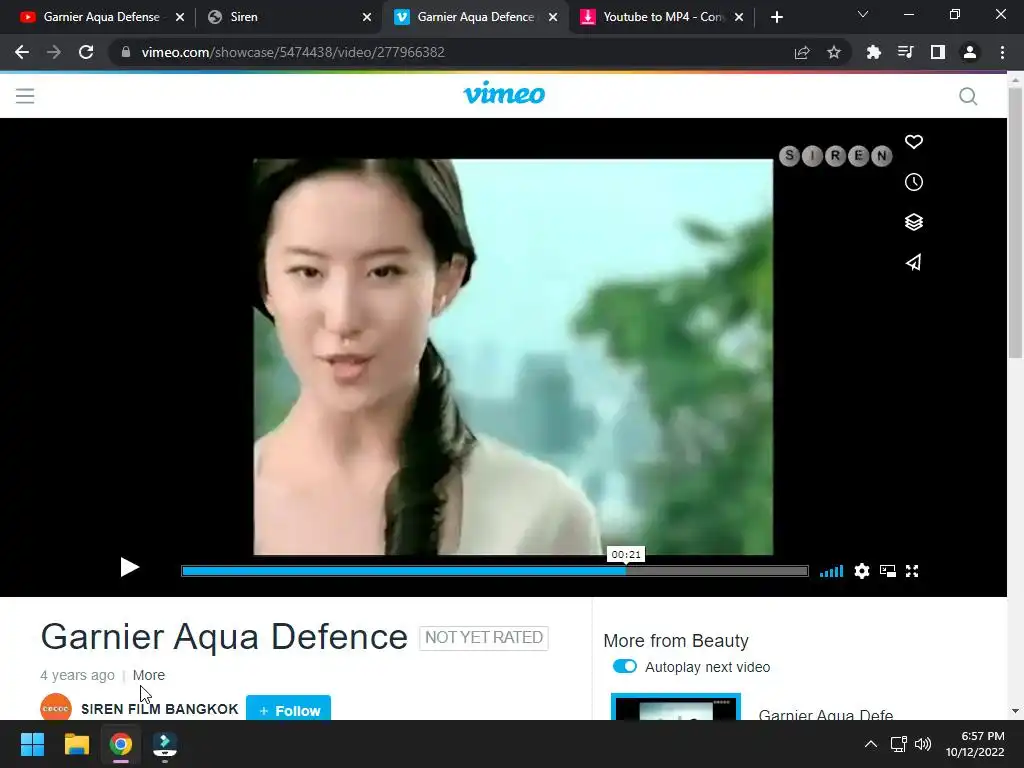1024x768 pixels.
Task: Click the vimeo.com address bar
Action: tap(451, 52)
